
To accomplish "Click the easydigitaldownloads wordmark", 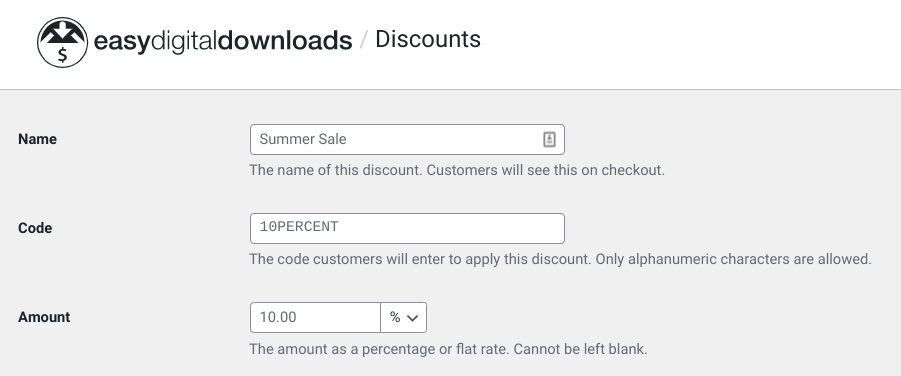I will 223,41.
